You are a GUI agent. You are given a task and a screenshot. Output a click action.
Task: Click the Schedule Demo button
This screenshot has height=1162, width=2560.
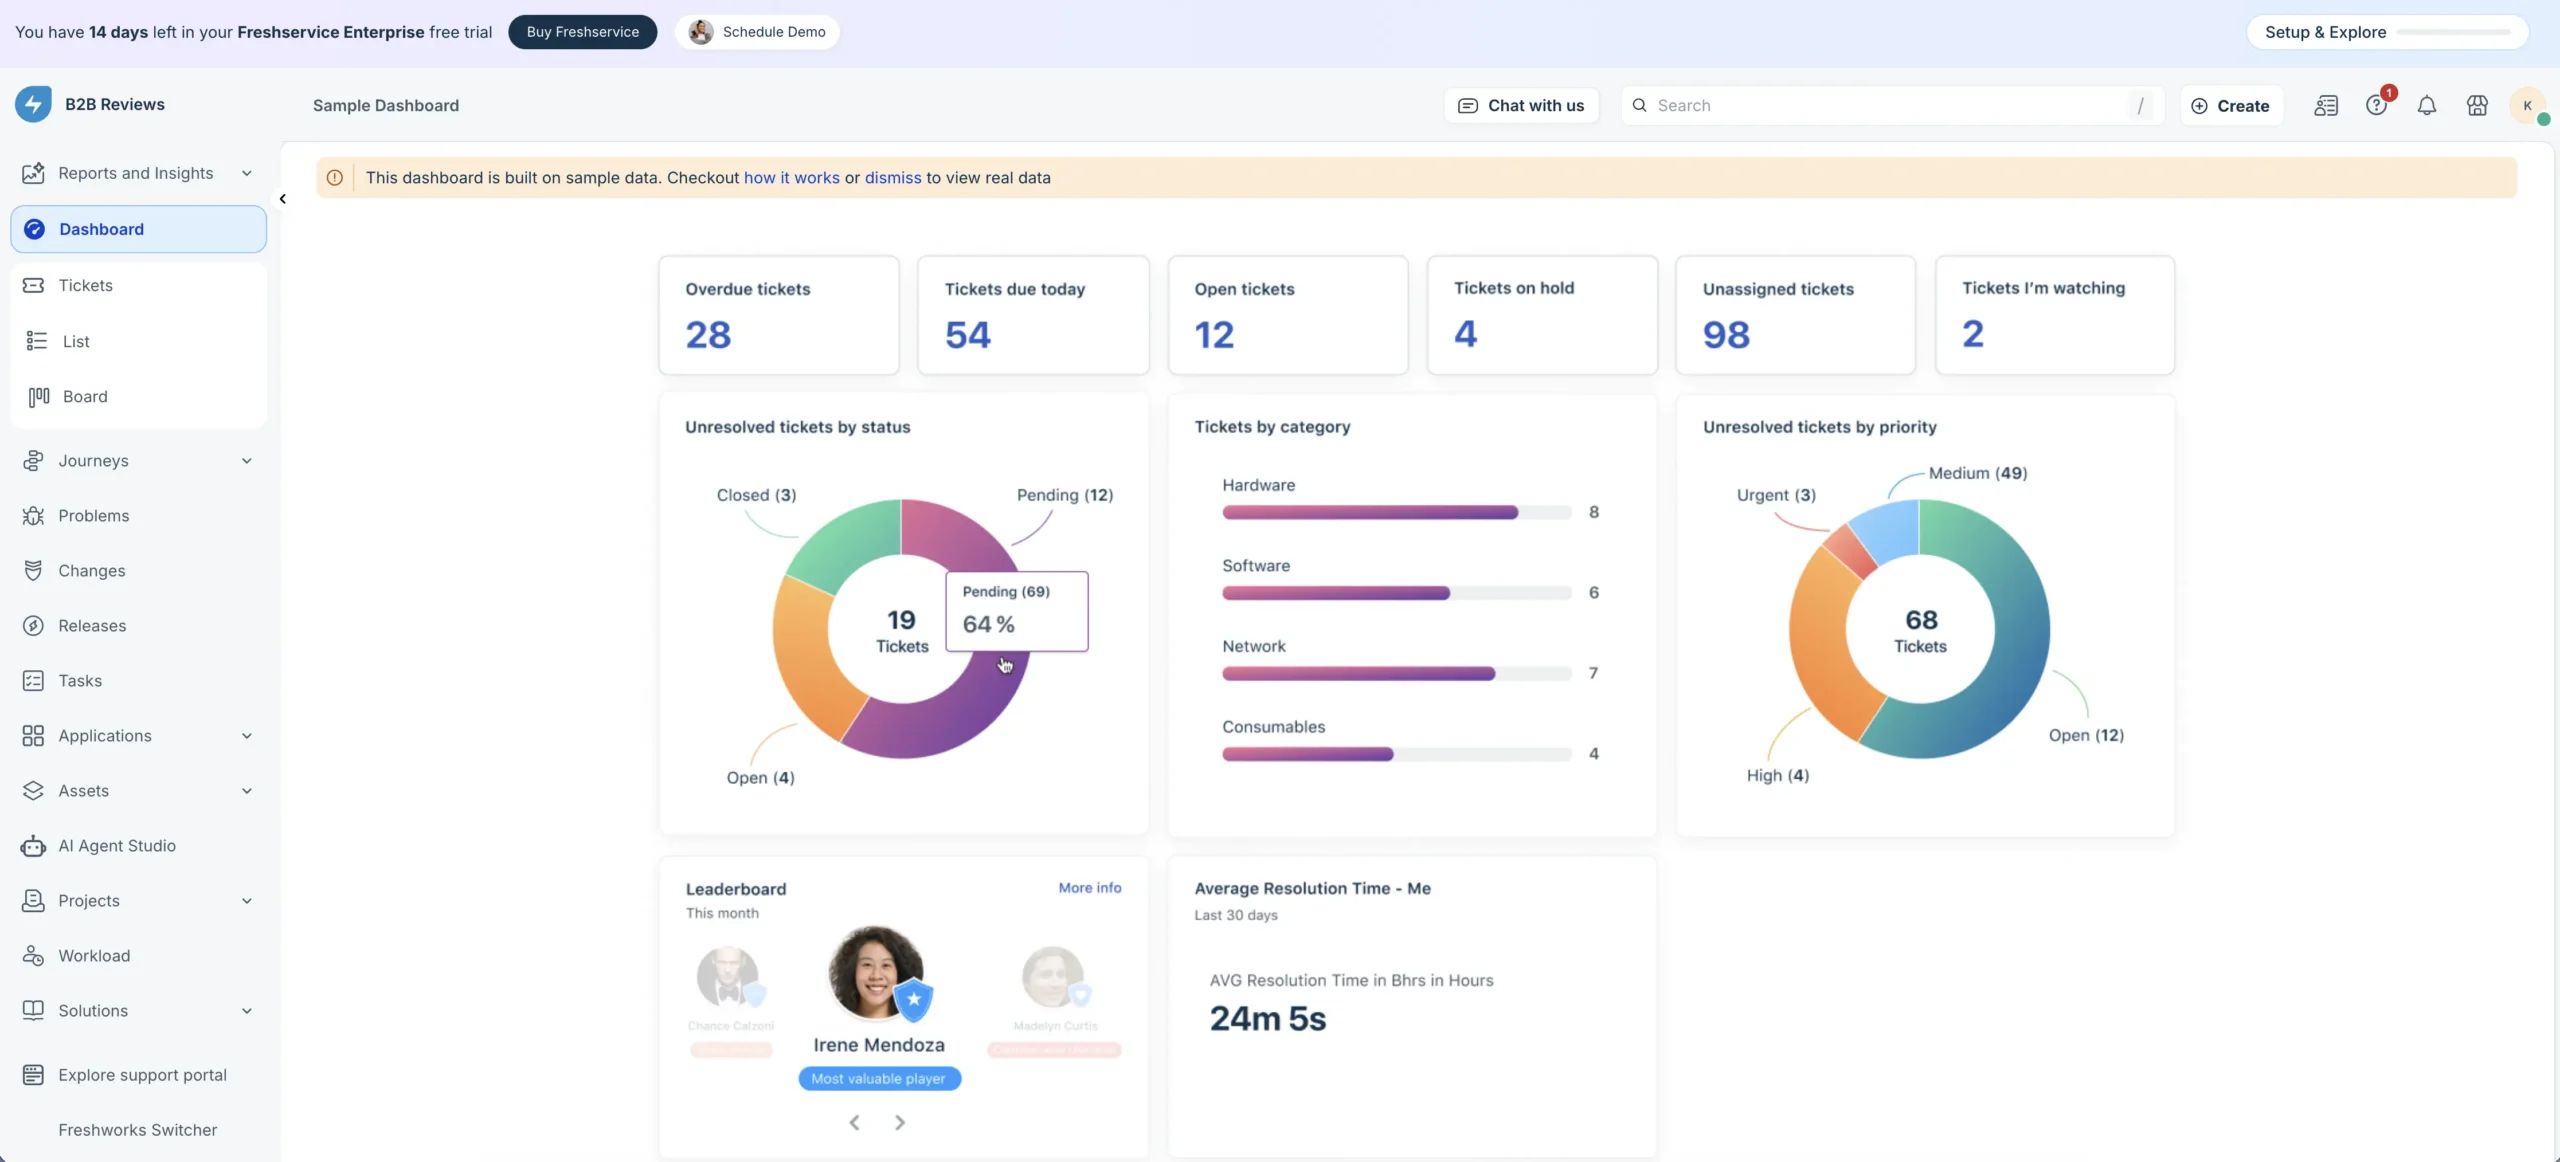tap(757, 32)
